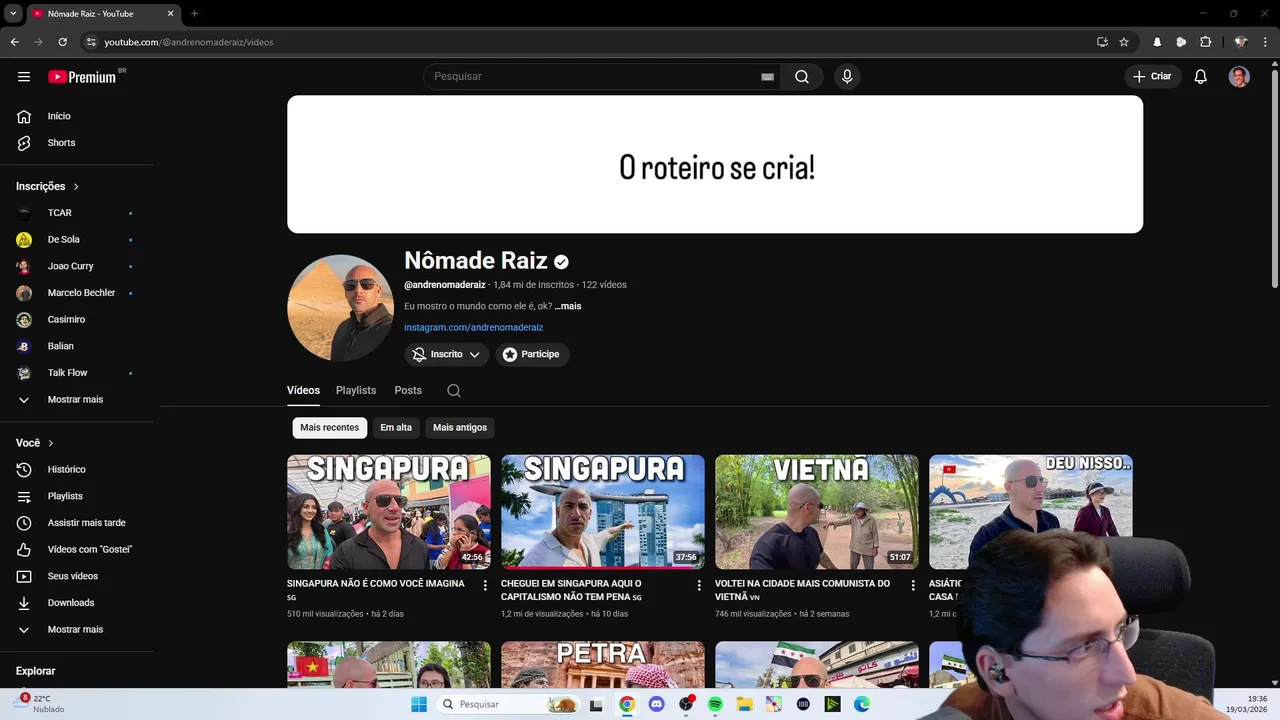
Task: Open a new browser tab
Action: (x=194, y=14)
